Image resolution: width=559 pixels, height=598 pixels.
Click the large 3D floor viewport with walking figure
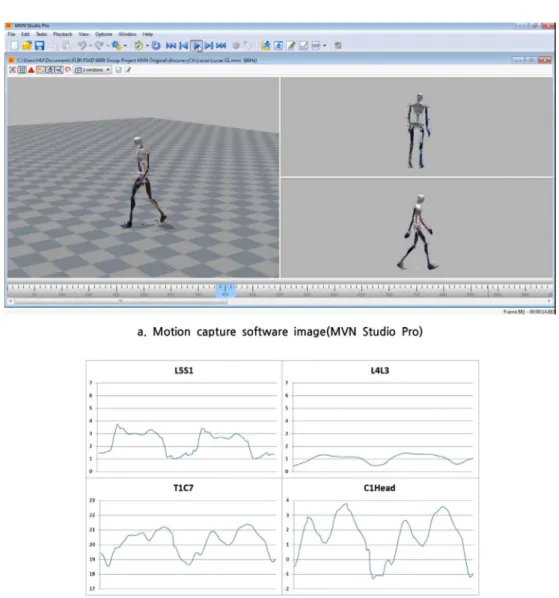(143, 177)
